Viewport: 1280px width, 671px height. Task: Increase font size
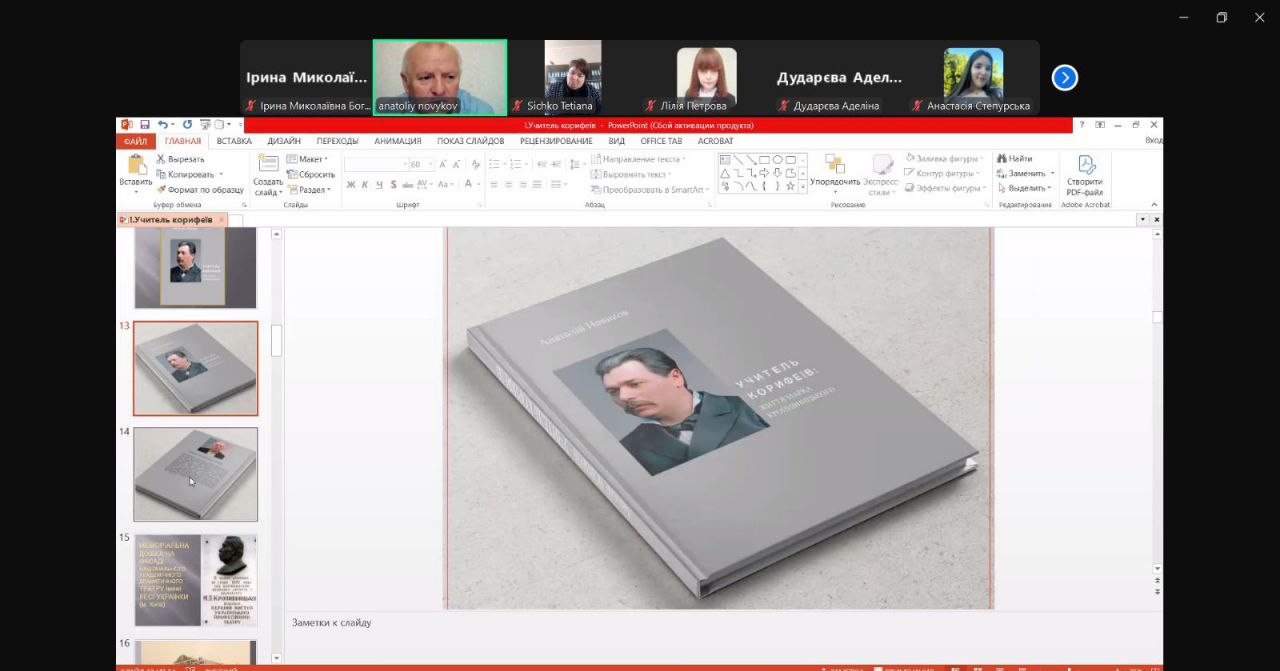[x=442, y=164]
